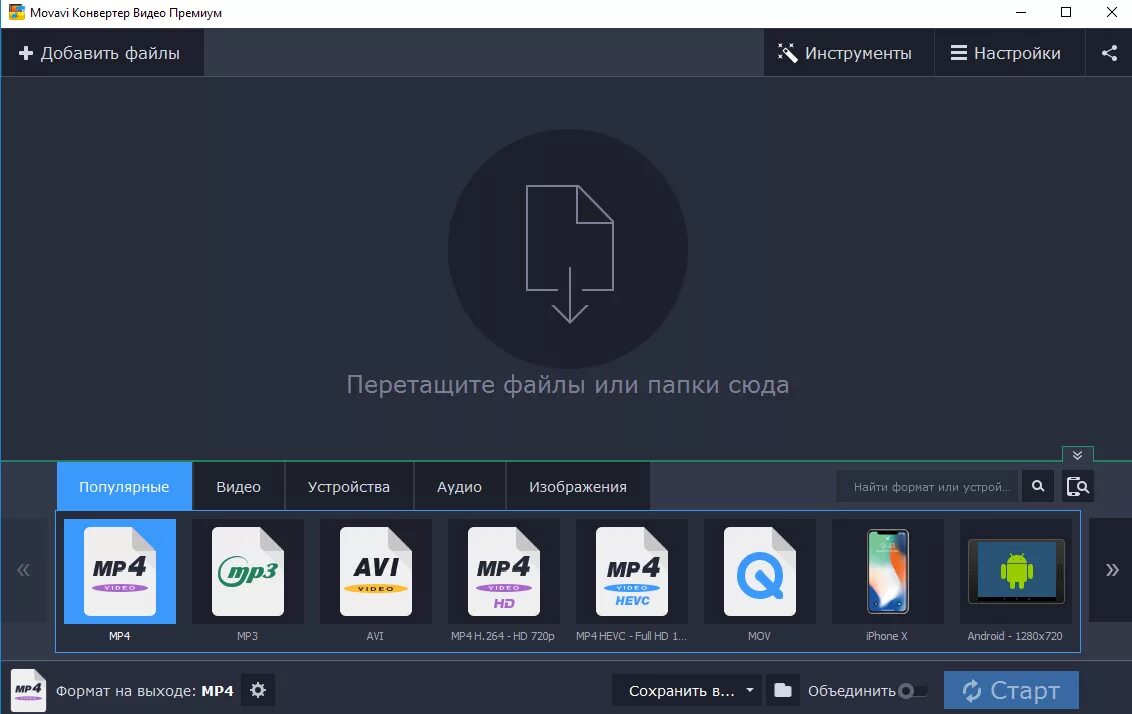Click the format search input field
Image resolution: width=1132 pixels, height=714 pixels.
coord(927,487)
